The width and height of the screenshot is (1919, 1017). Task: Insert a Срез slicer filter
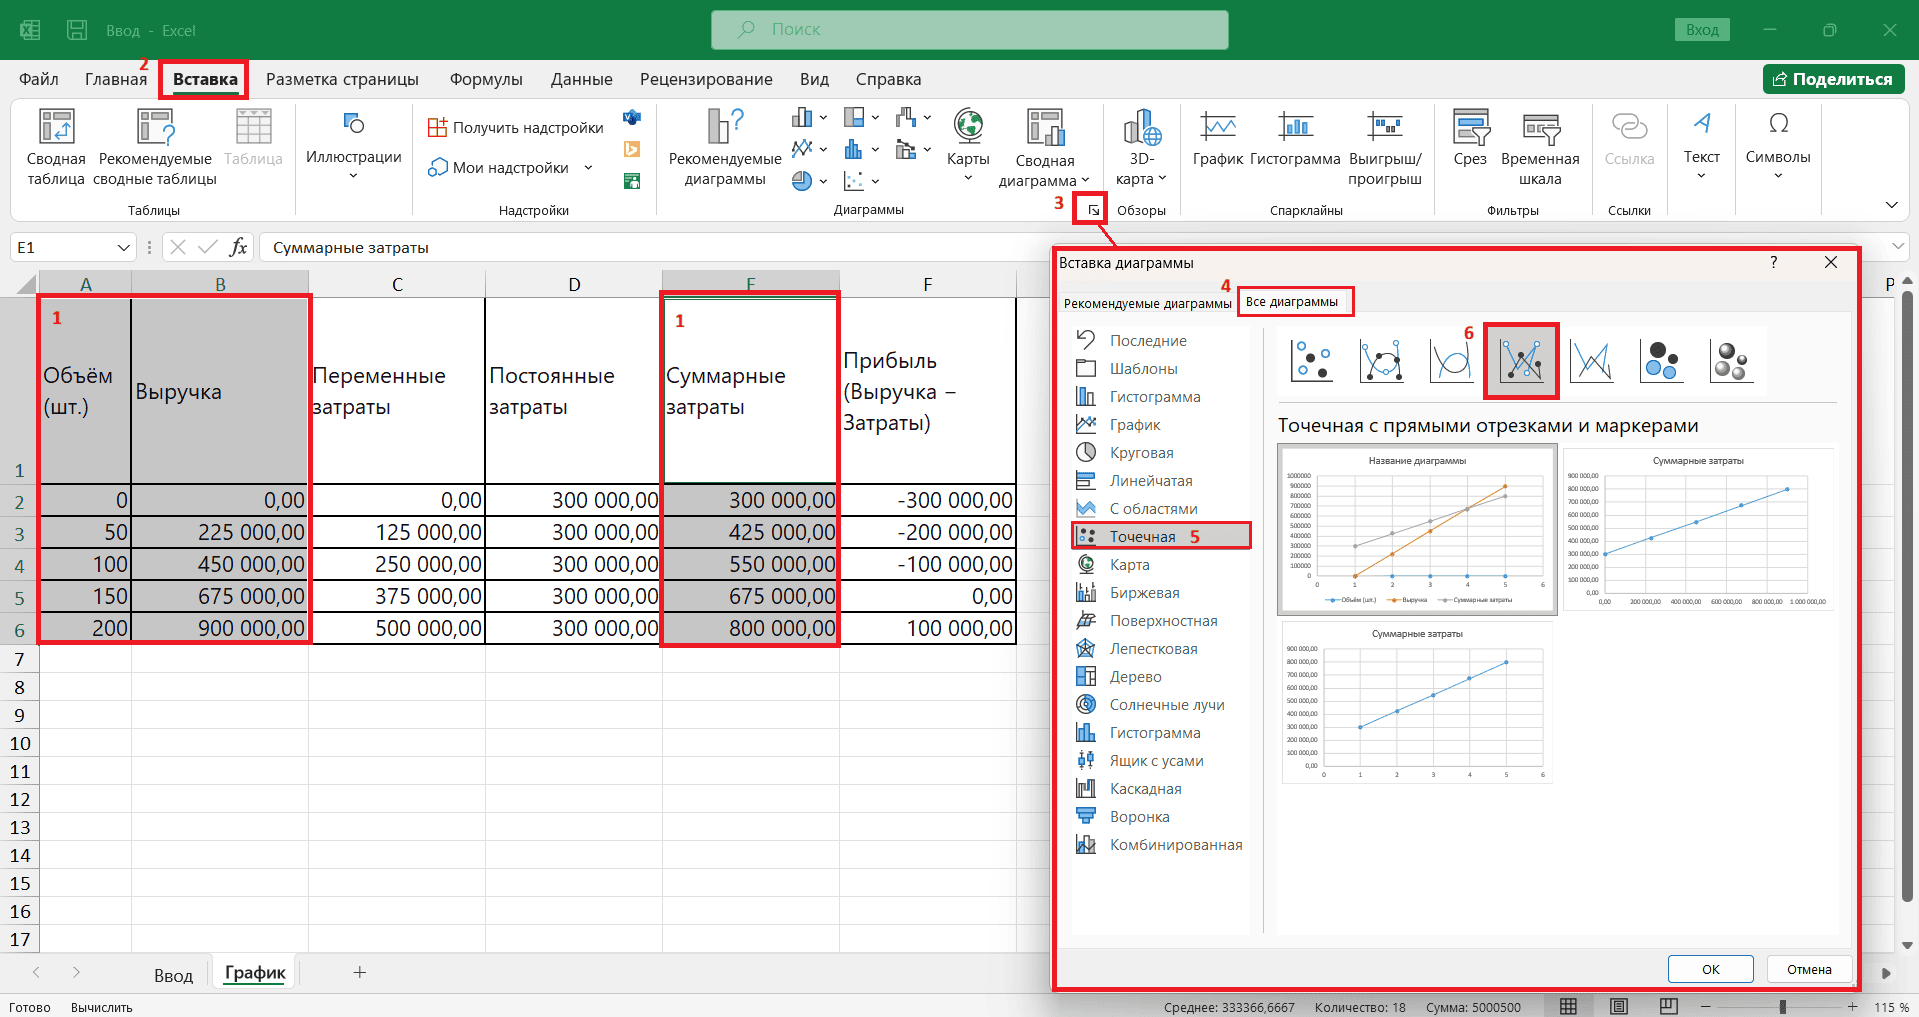coord(1470,137)
